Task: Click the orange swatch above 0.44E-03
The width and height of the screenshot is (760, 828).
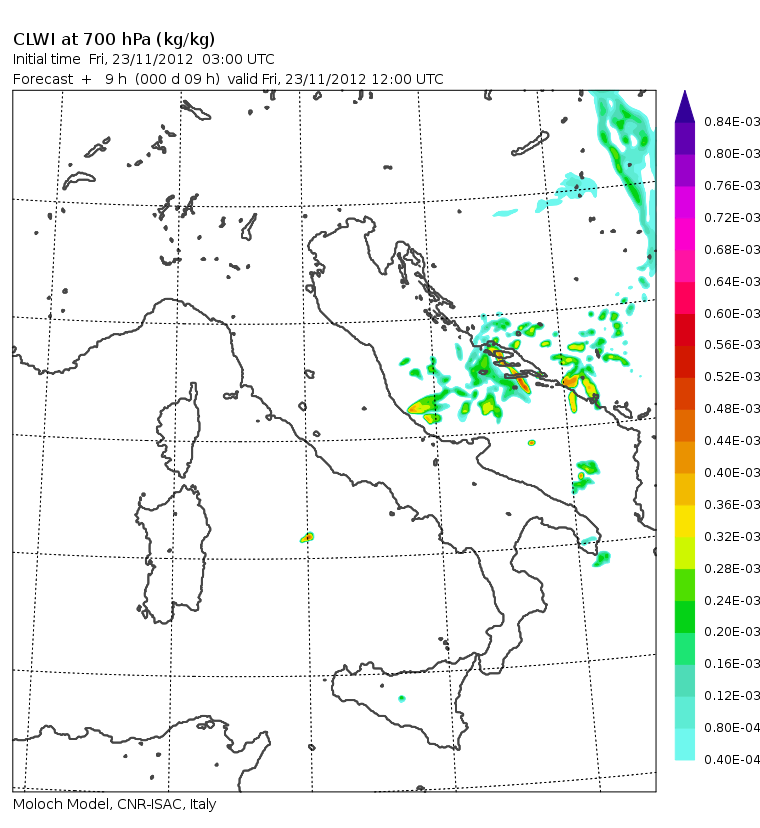Action: [x=684, y=426]
